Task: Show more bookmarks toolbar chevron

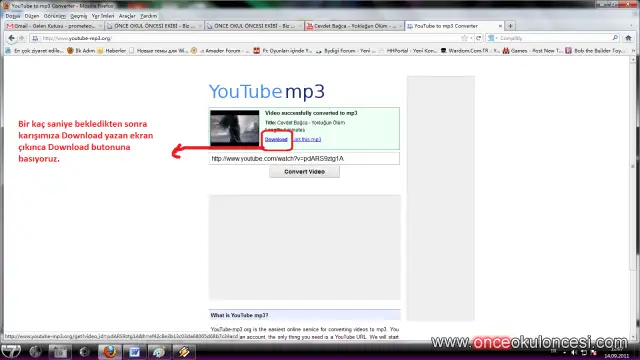Action: pos(633,51)
